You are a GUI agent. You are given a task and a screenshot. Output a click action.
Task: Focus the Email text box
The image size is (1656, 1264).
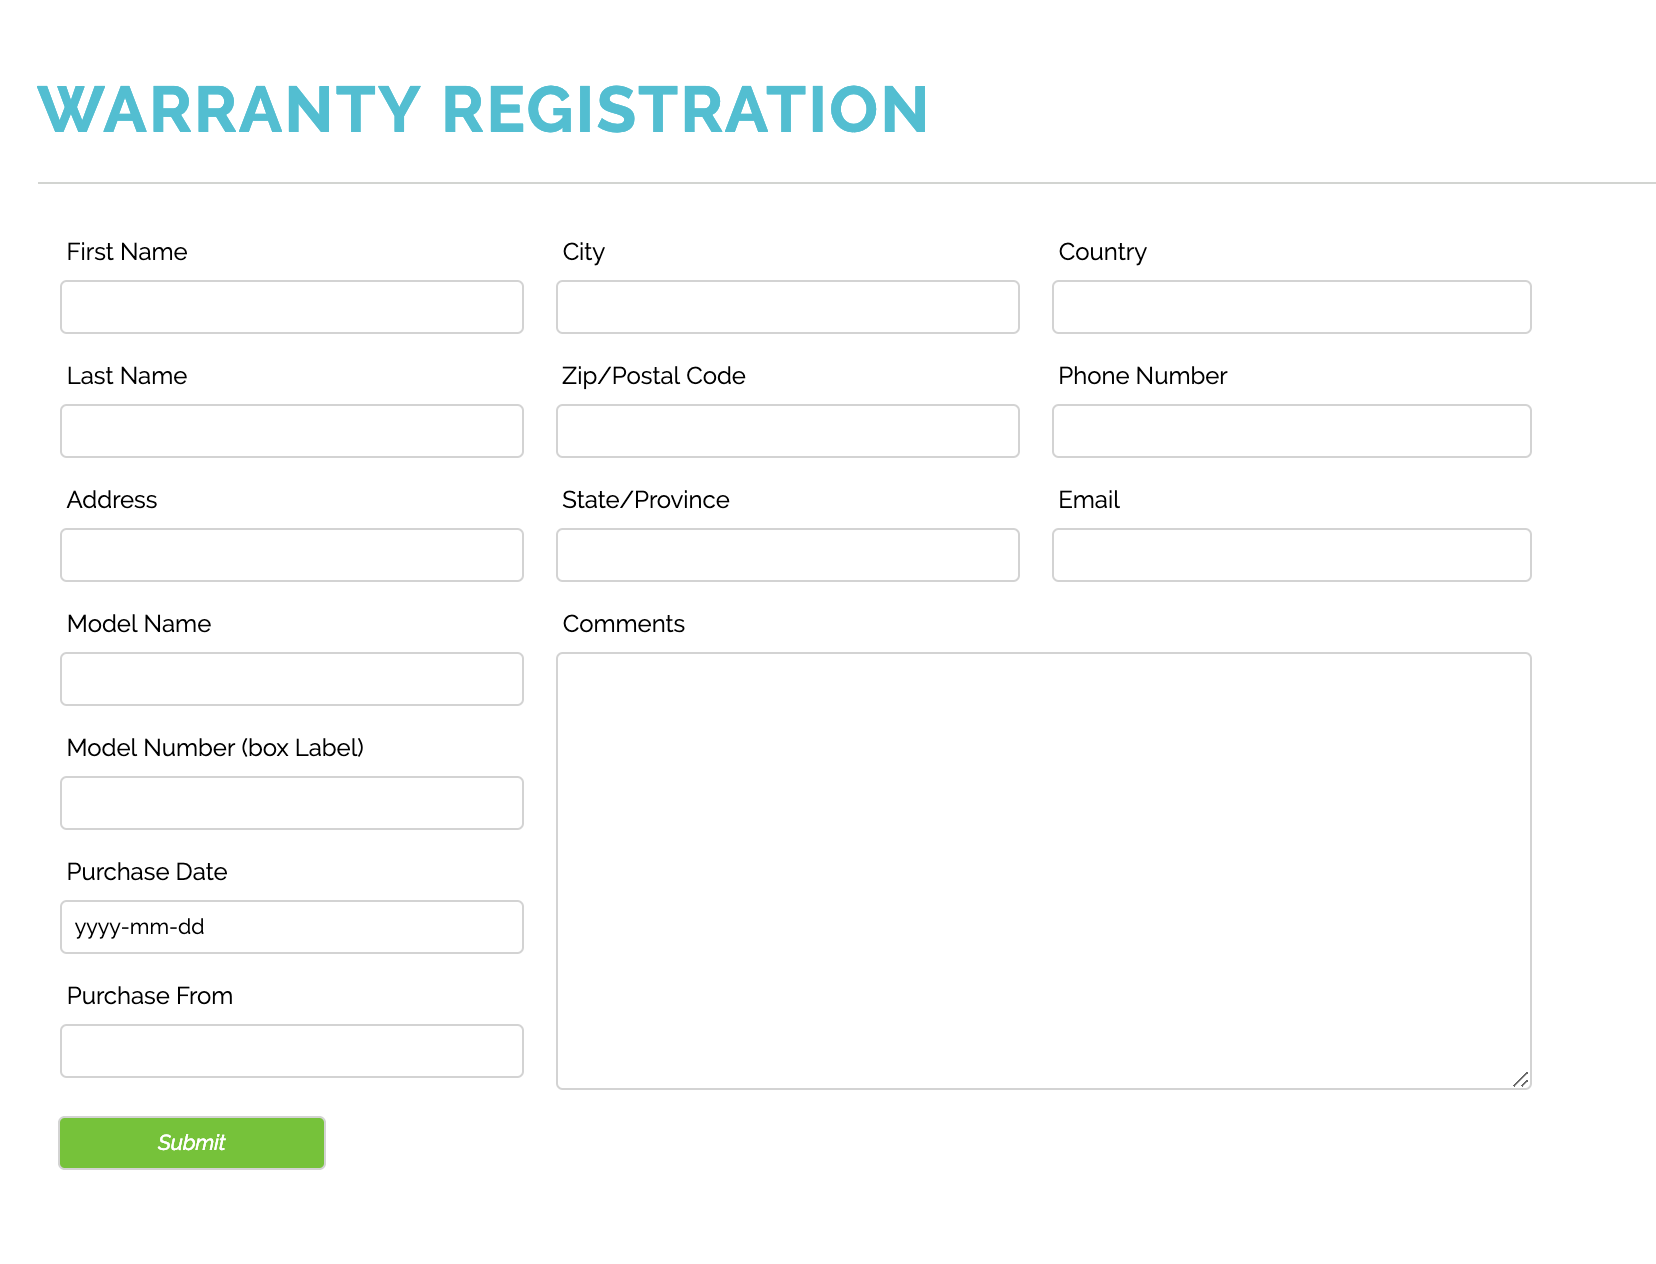[x=1291, y=555]
